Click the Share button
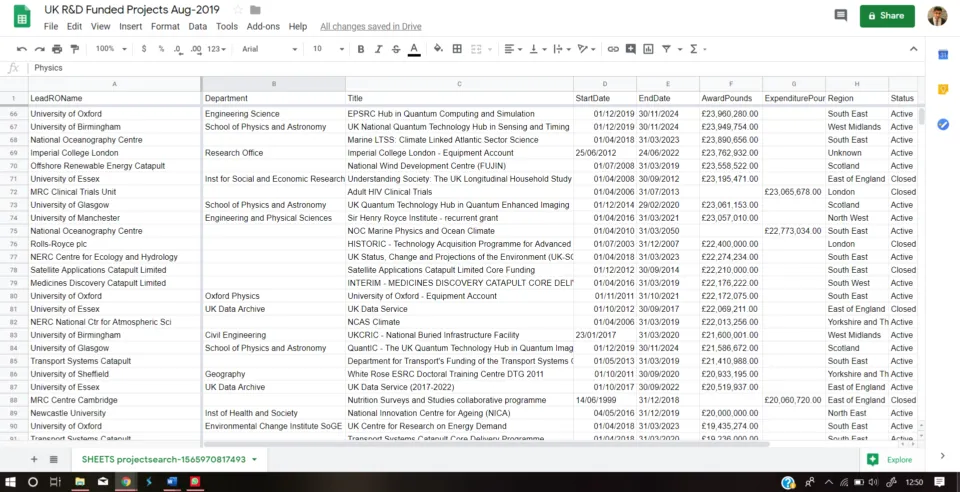The image size is (960, 492). 887,16
